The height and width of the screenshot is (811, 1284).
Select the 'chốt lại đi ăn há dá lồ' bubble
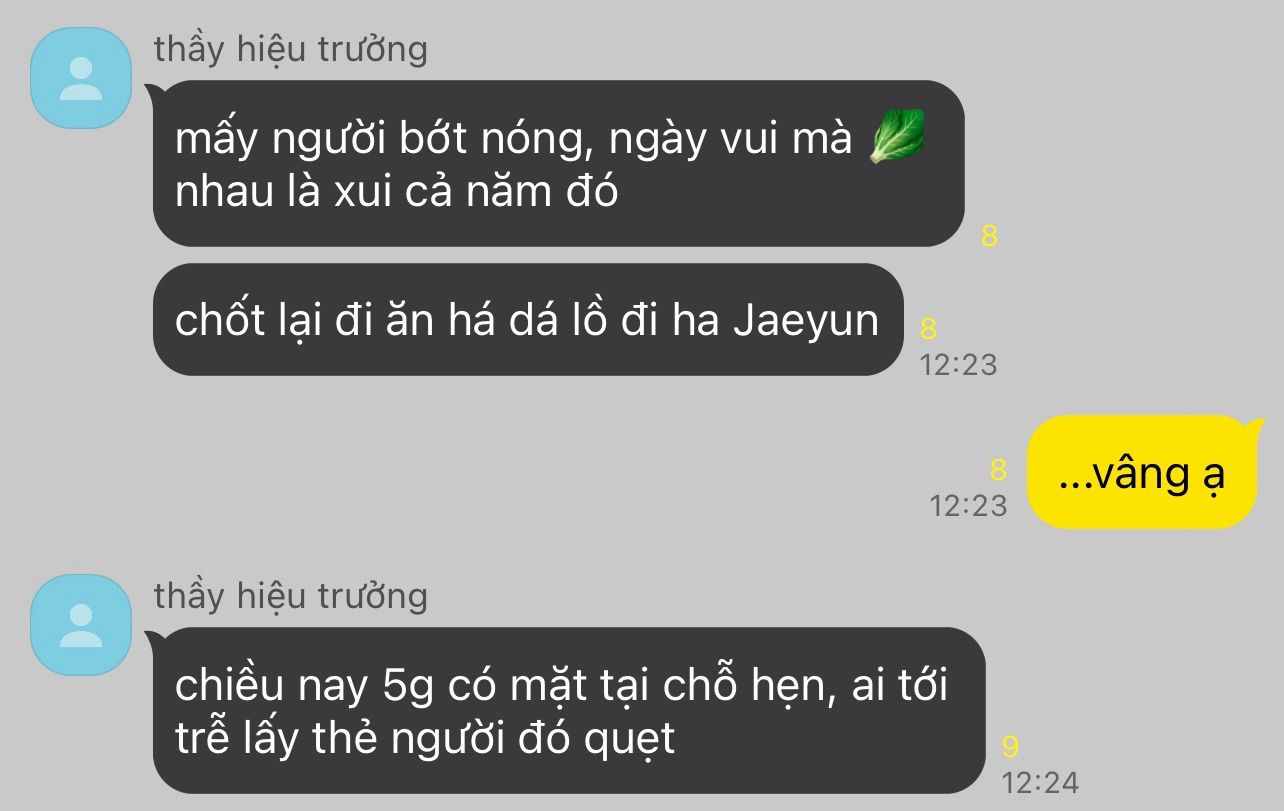pyautogui.click(x=528, y=319)
